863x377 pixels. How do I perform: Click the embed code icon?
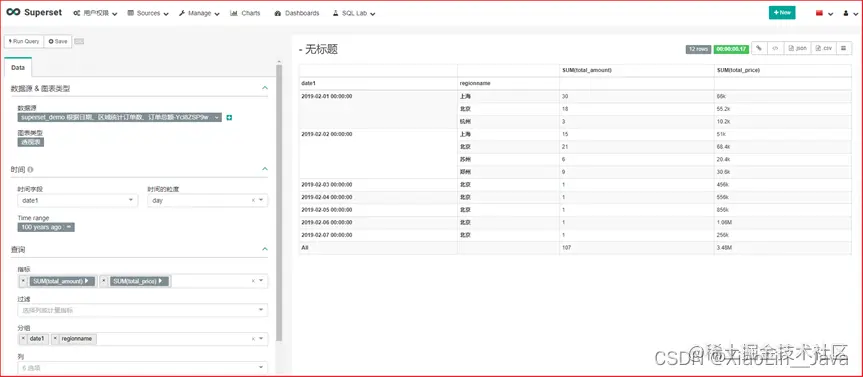(x=774, y=48)
